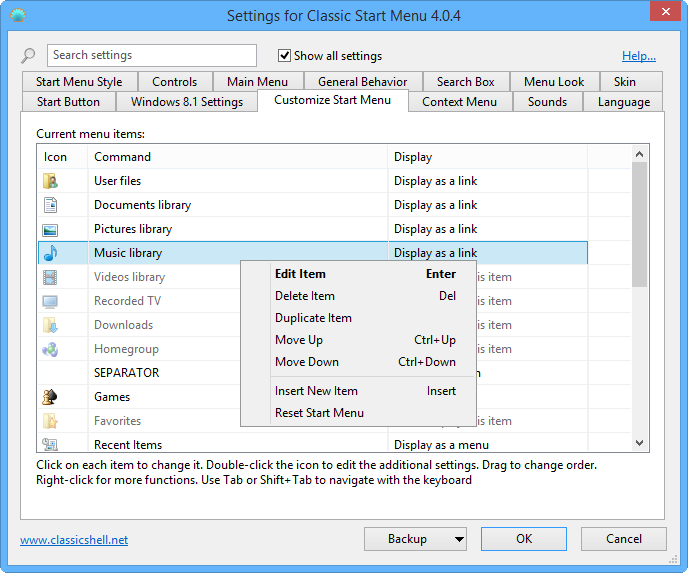
Task: Switch to the Start Button tab
Action: click(68, 102)
